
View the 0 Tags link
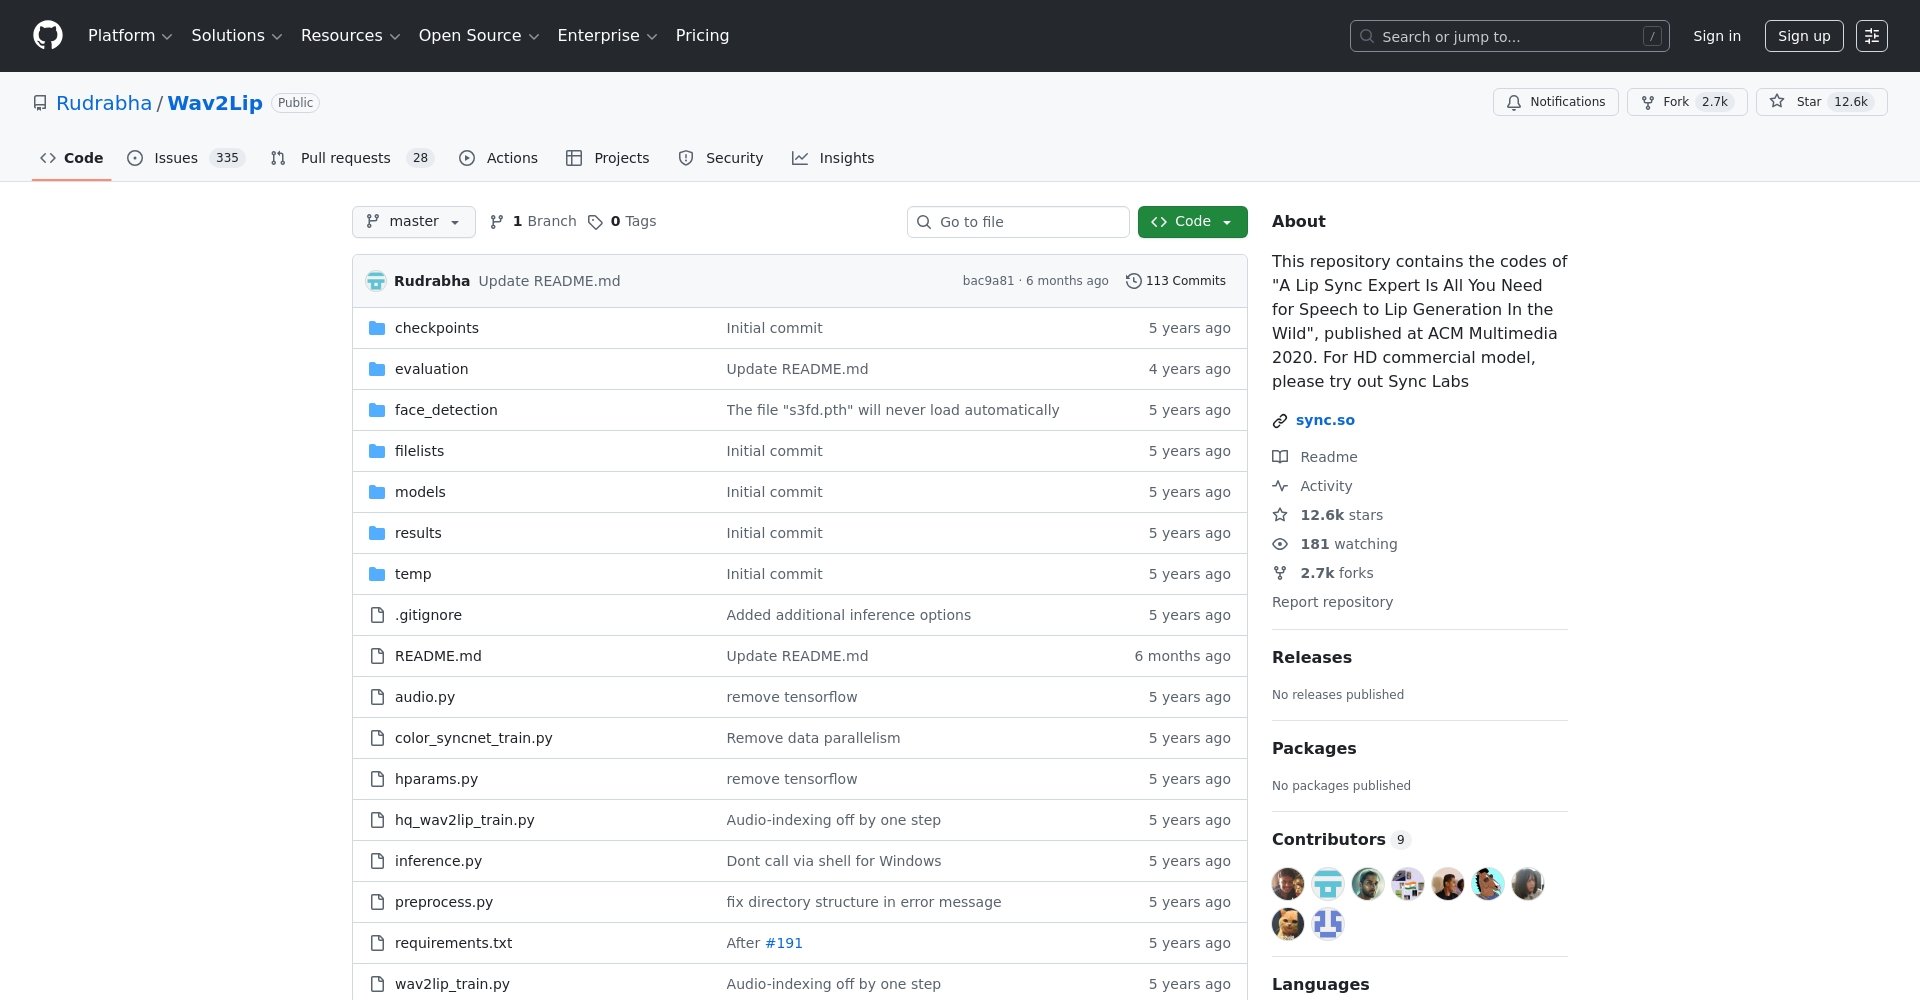coord(622,222)
